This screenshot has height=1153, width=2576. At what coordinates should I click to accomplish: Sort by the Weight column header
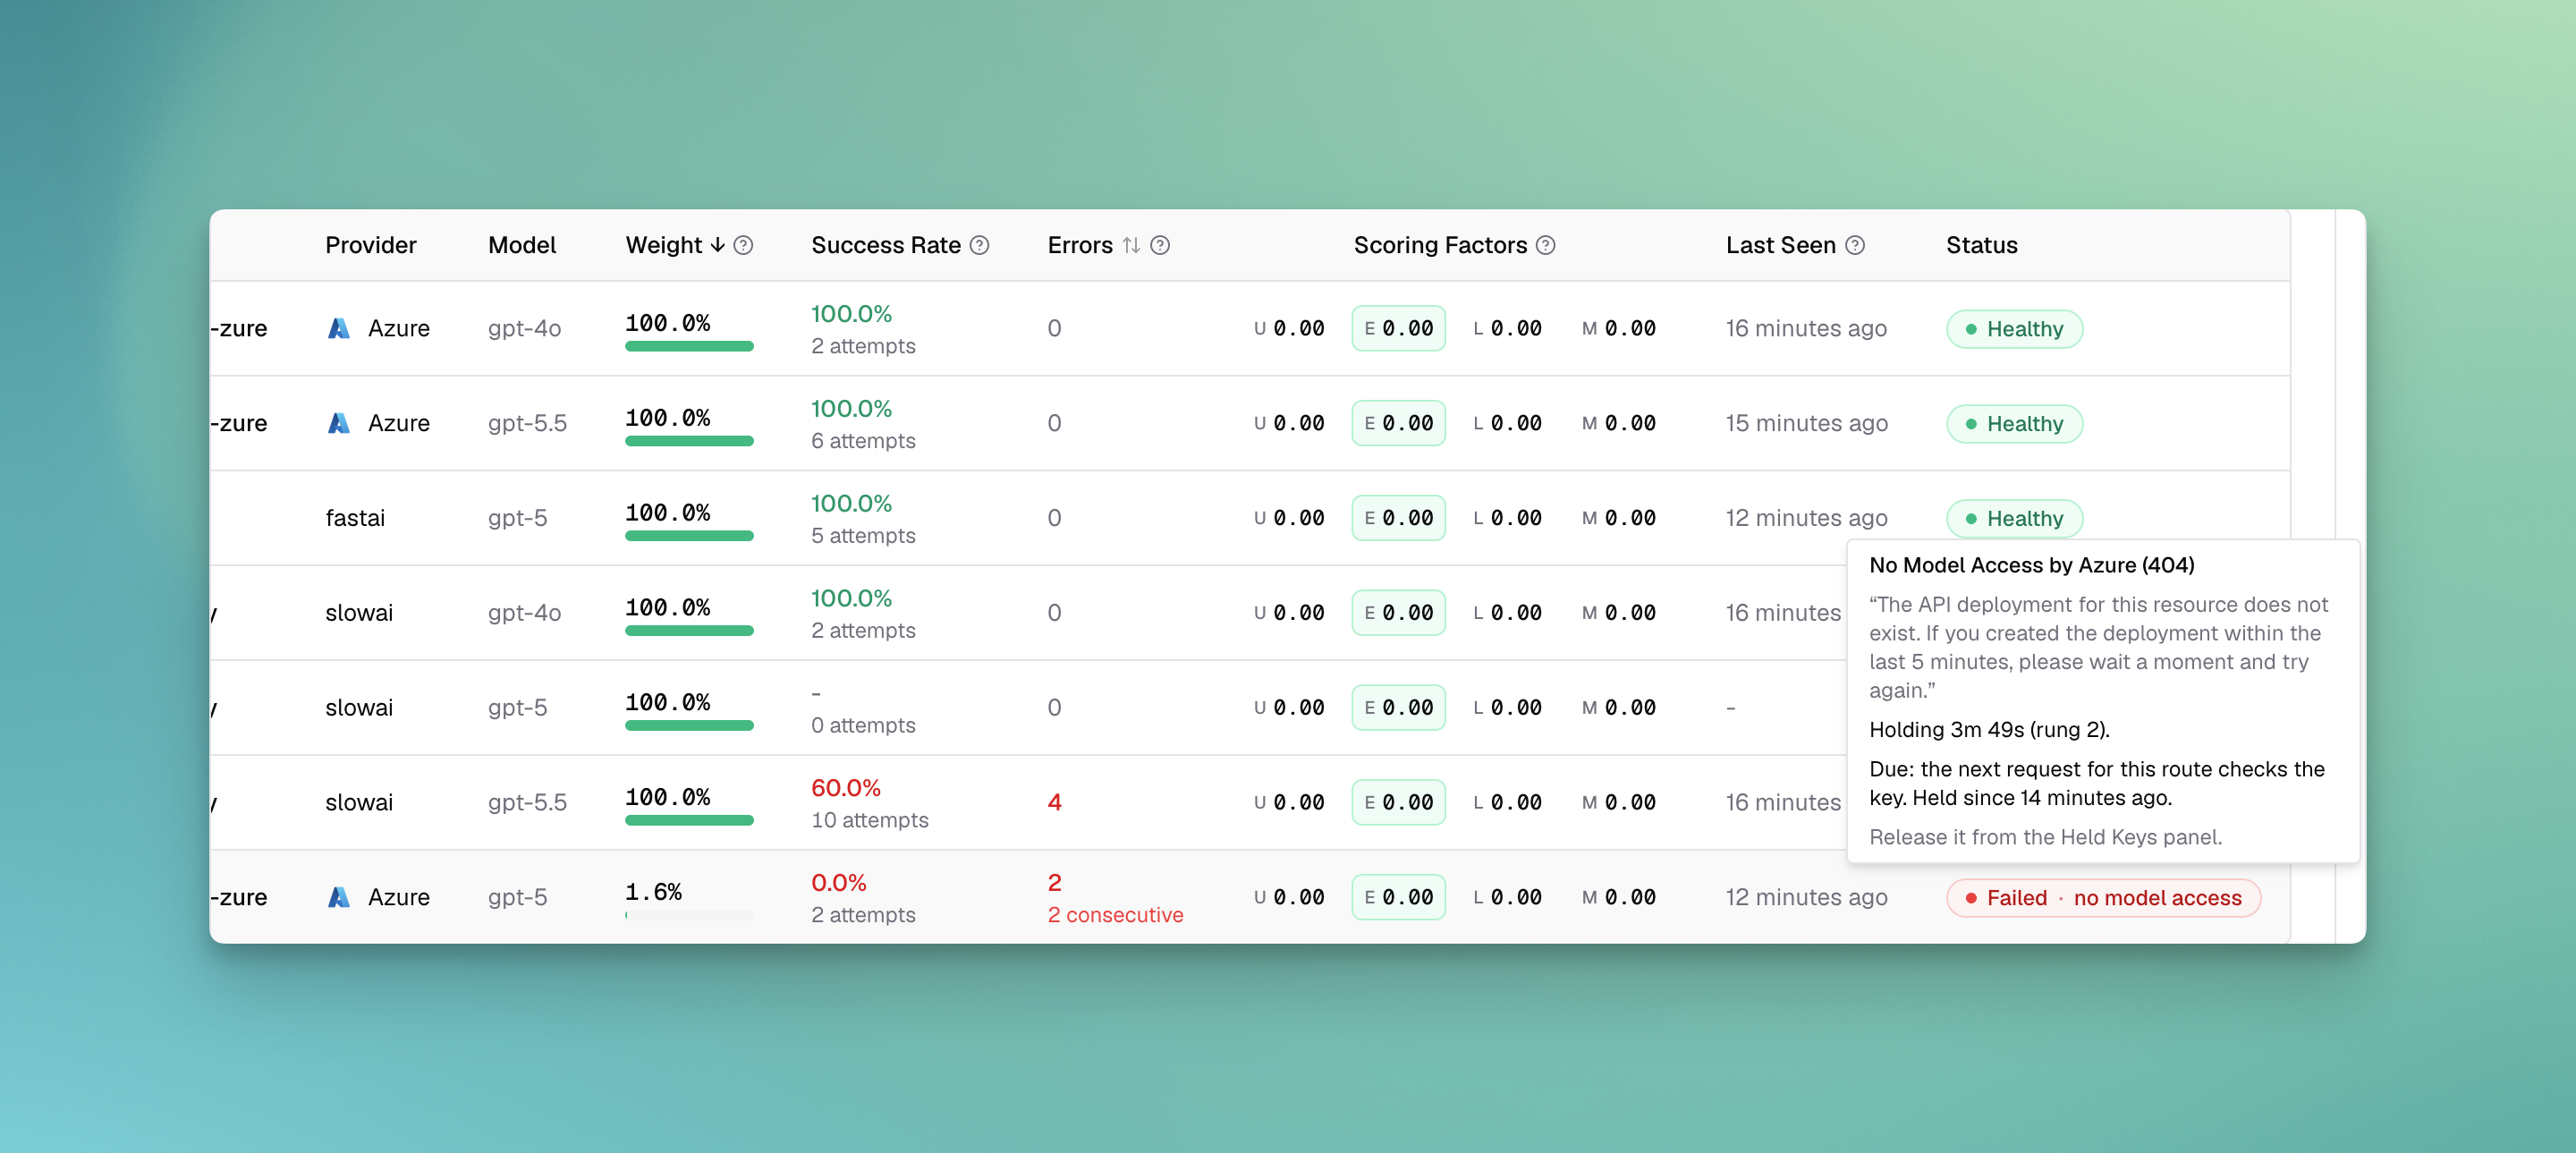point(664,245)
